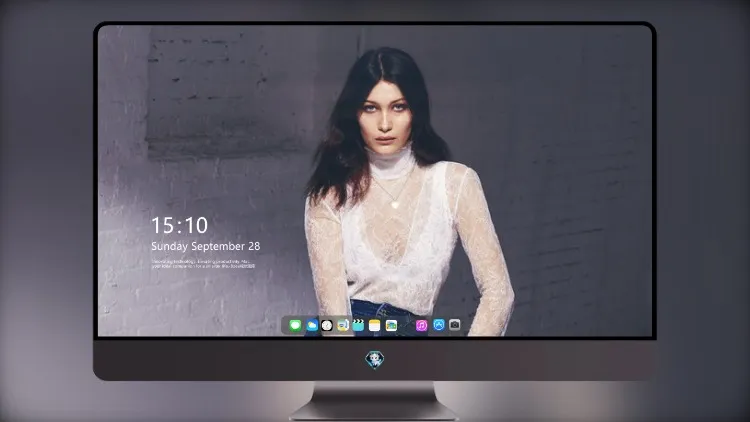This screenshot has height=422, width=750.
Task: Launch the teal clapperboard video app
Action: click(358, 325)
